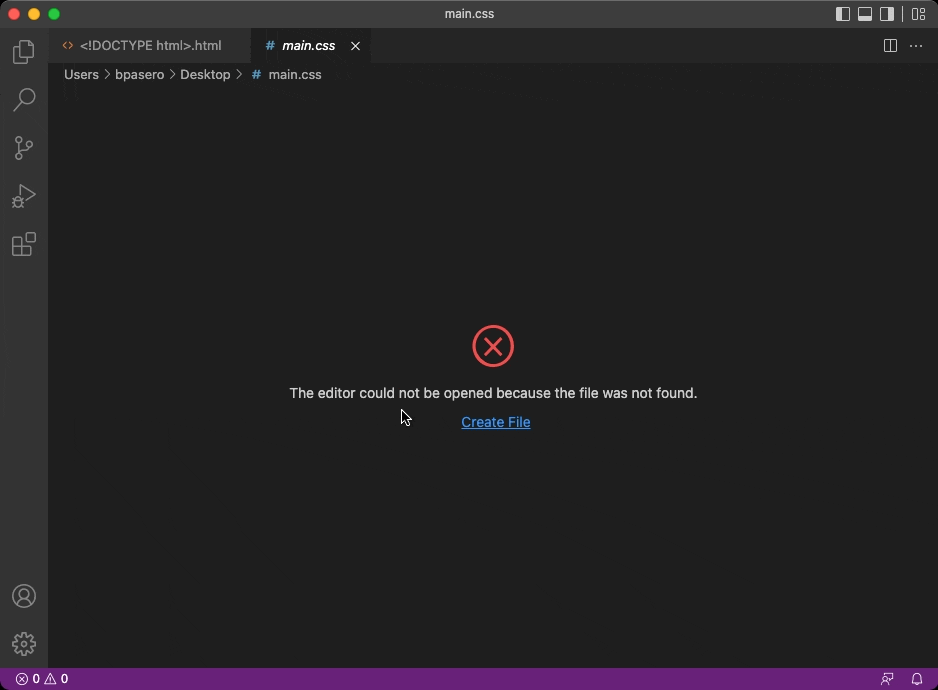The width and height of the screenshot is (938, 690).
Task: Open the Manage gear menu
Action: click(24, 644)
